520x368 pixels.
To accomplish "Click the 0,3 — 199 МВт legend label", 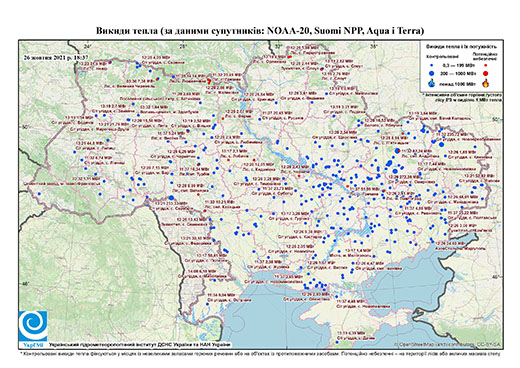I will pyautogui.click(x=459, y=66).
